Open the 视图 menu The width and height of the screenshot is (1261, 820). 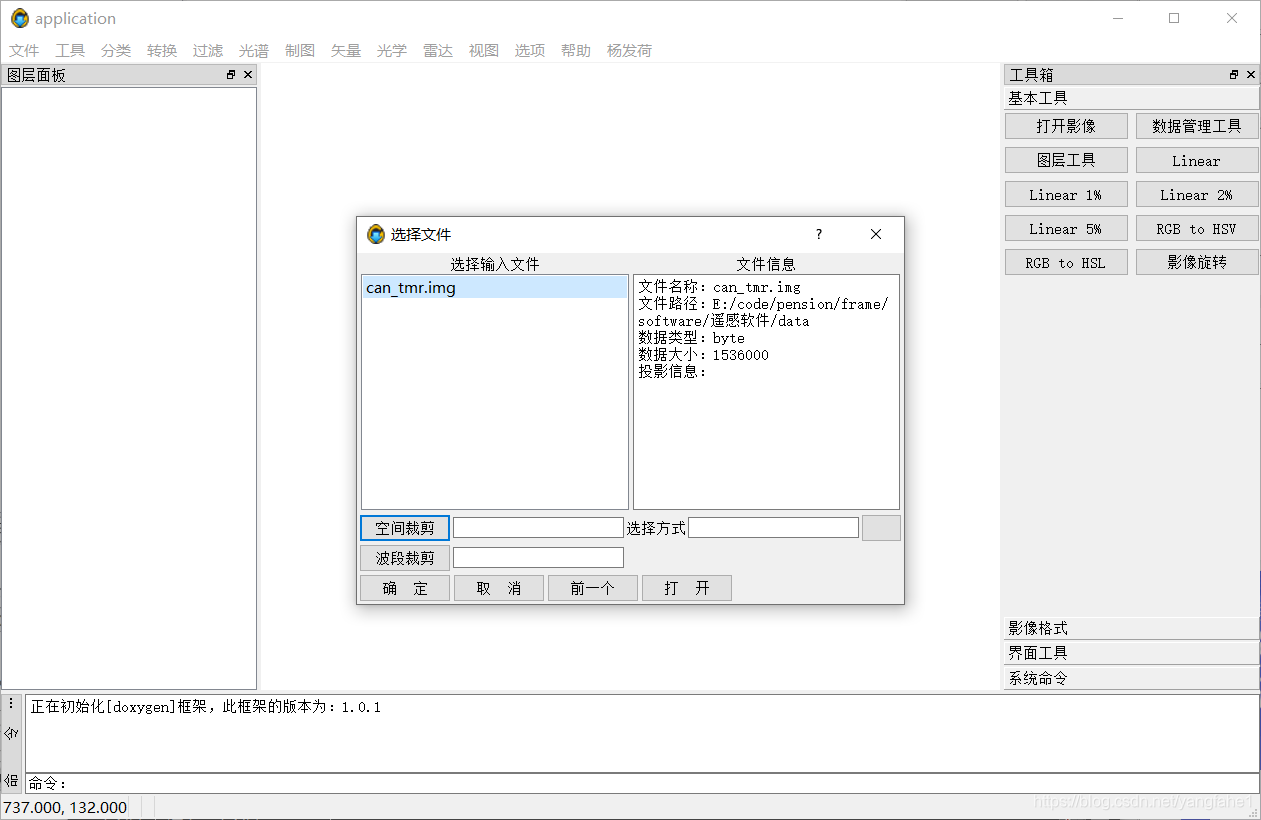click(x=484, y=51)
